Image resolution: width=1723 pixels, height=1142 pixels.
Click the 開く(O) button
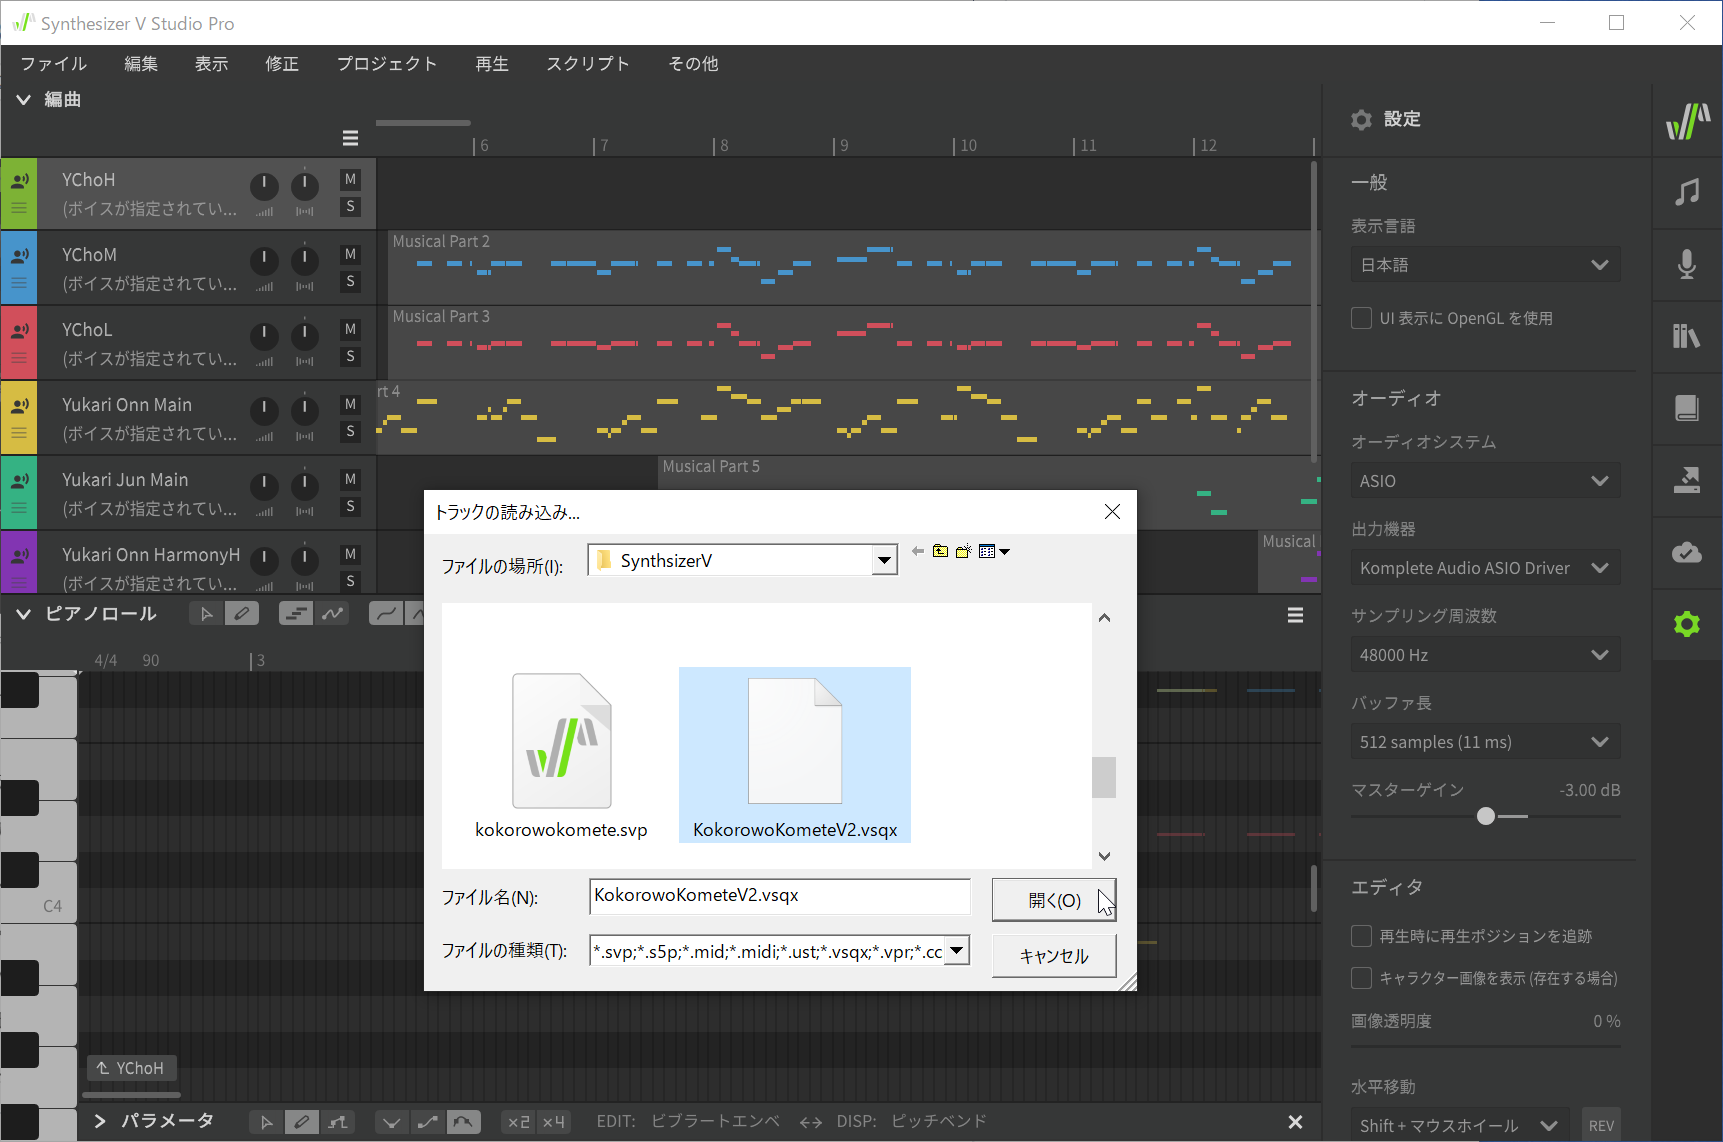[1054, 900]
